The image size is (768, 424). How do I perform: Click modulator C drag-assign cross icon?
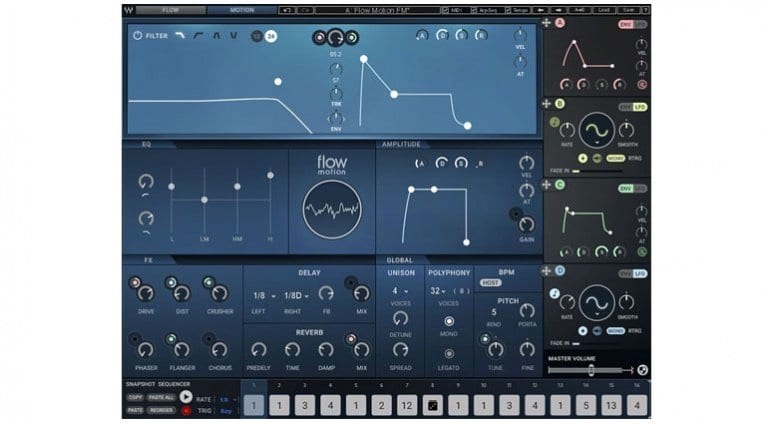(547, 185)
